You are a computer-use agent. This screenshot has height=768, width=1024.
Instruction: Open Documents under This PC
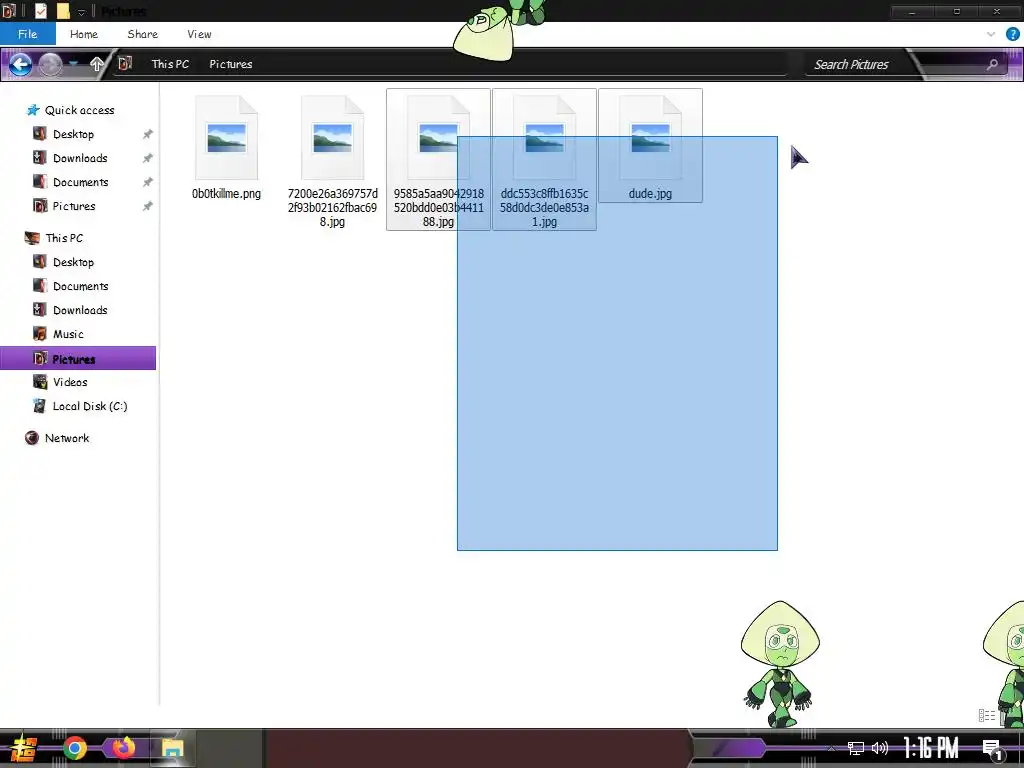80,287
